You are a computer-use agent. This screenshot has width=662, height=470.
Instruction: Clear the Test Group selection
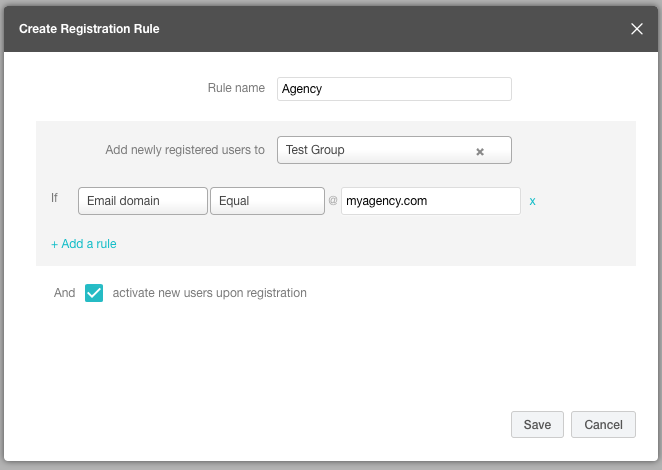(x=480, y=152)
